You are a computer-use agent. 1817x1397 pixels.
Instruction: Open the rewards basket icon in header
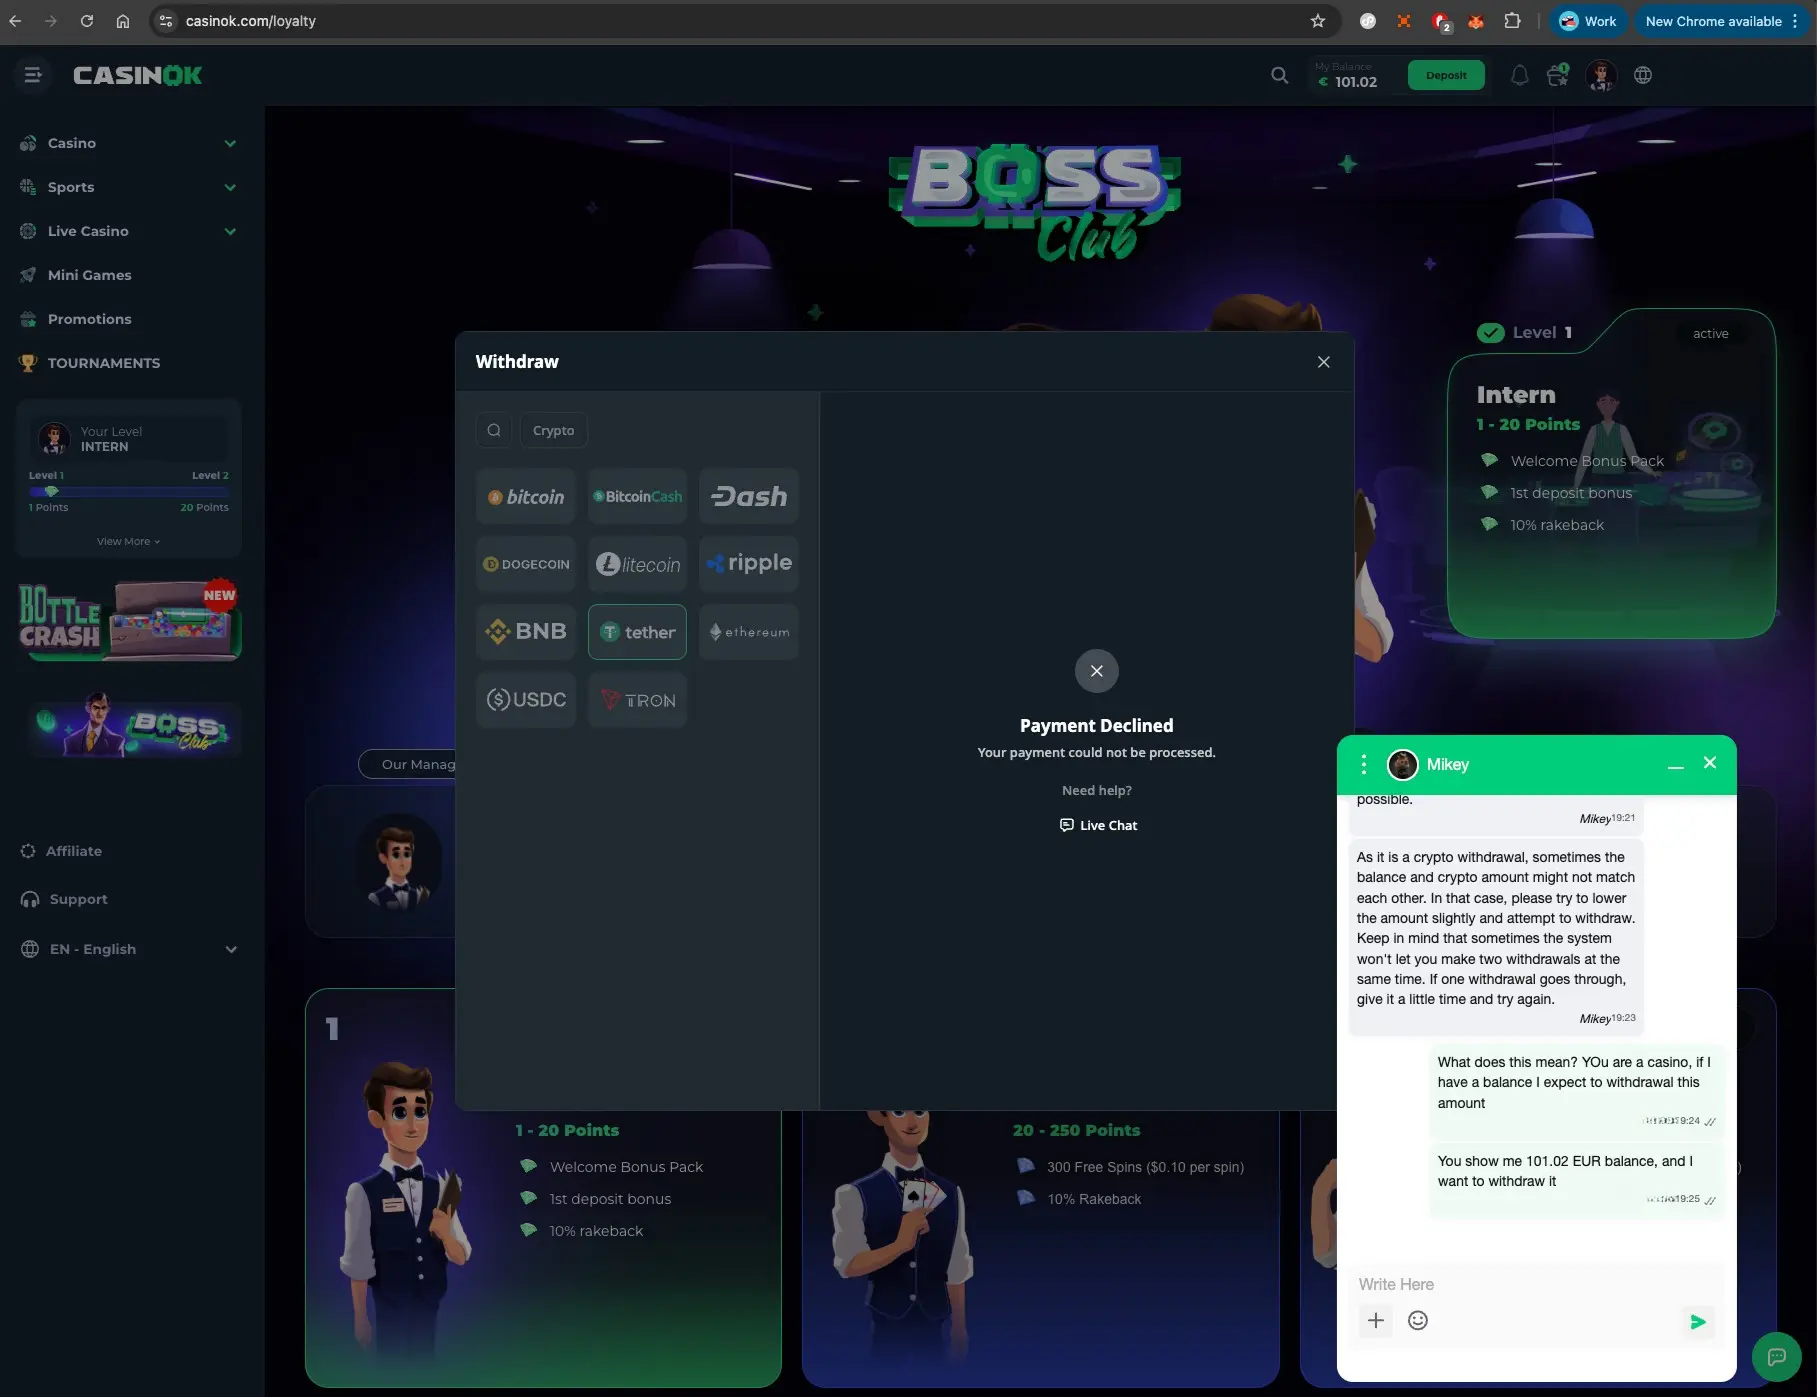[x=1557, y=75]
